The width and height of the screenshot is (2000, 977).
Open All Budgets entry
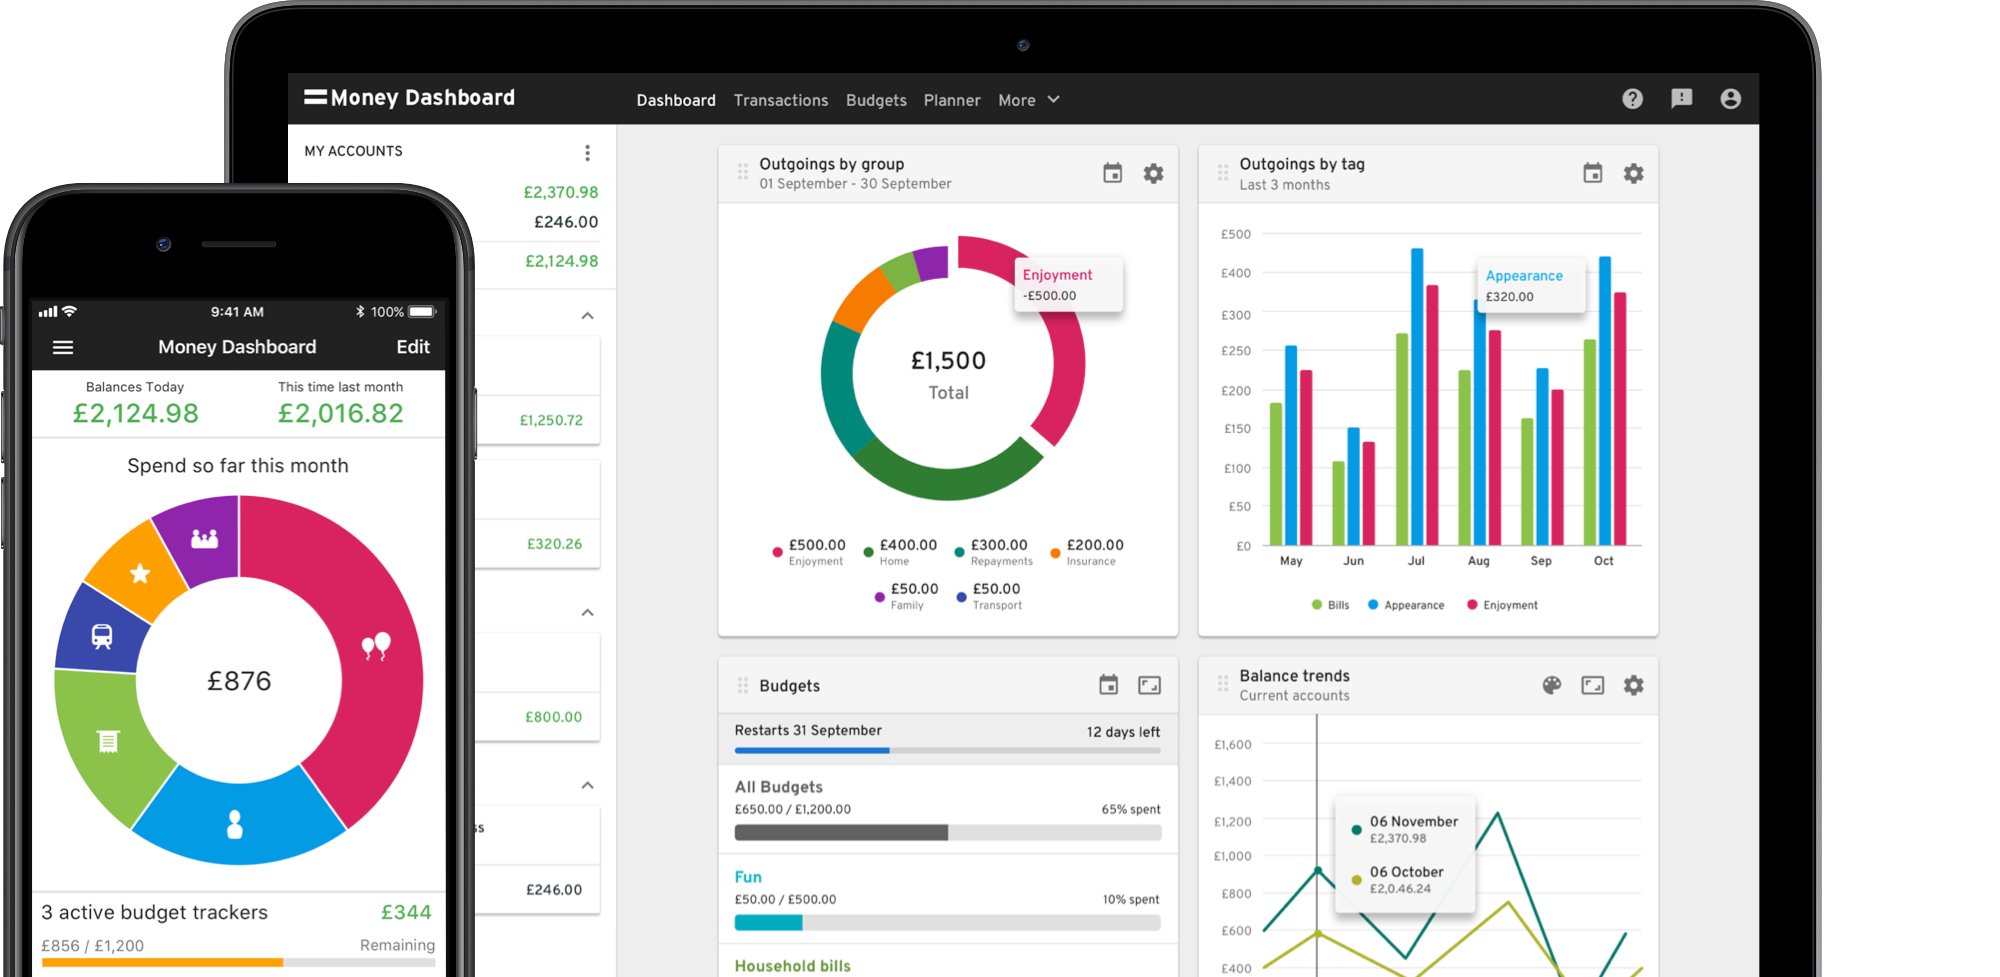point(779,787)
